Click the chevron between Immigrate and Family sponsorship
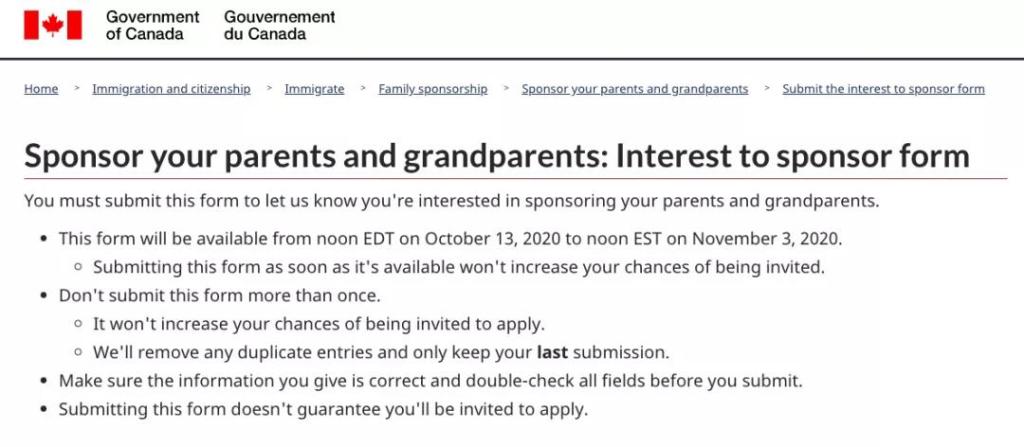1024x447 pixels. pyautogui.click(x=362, y=89)
